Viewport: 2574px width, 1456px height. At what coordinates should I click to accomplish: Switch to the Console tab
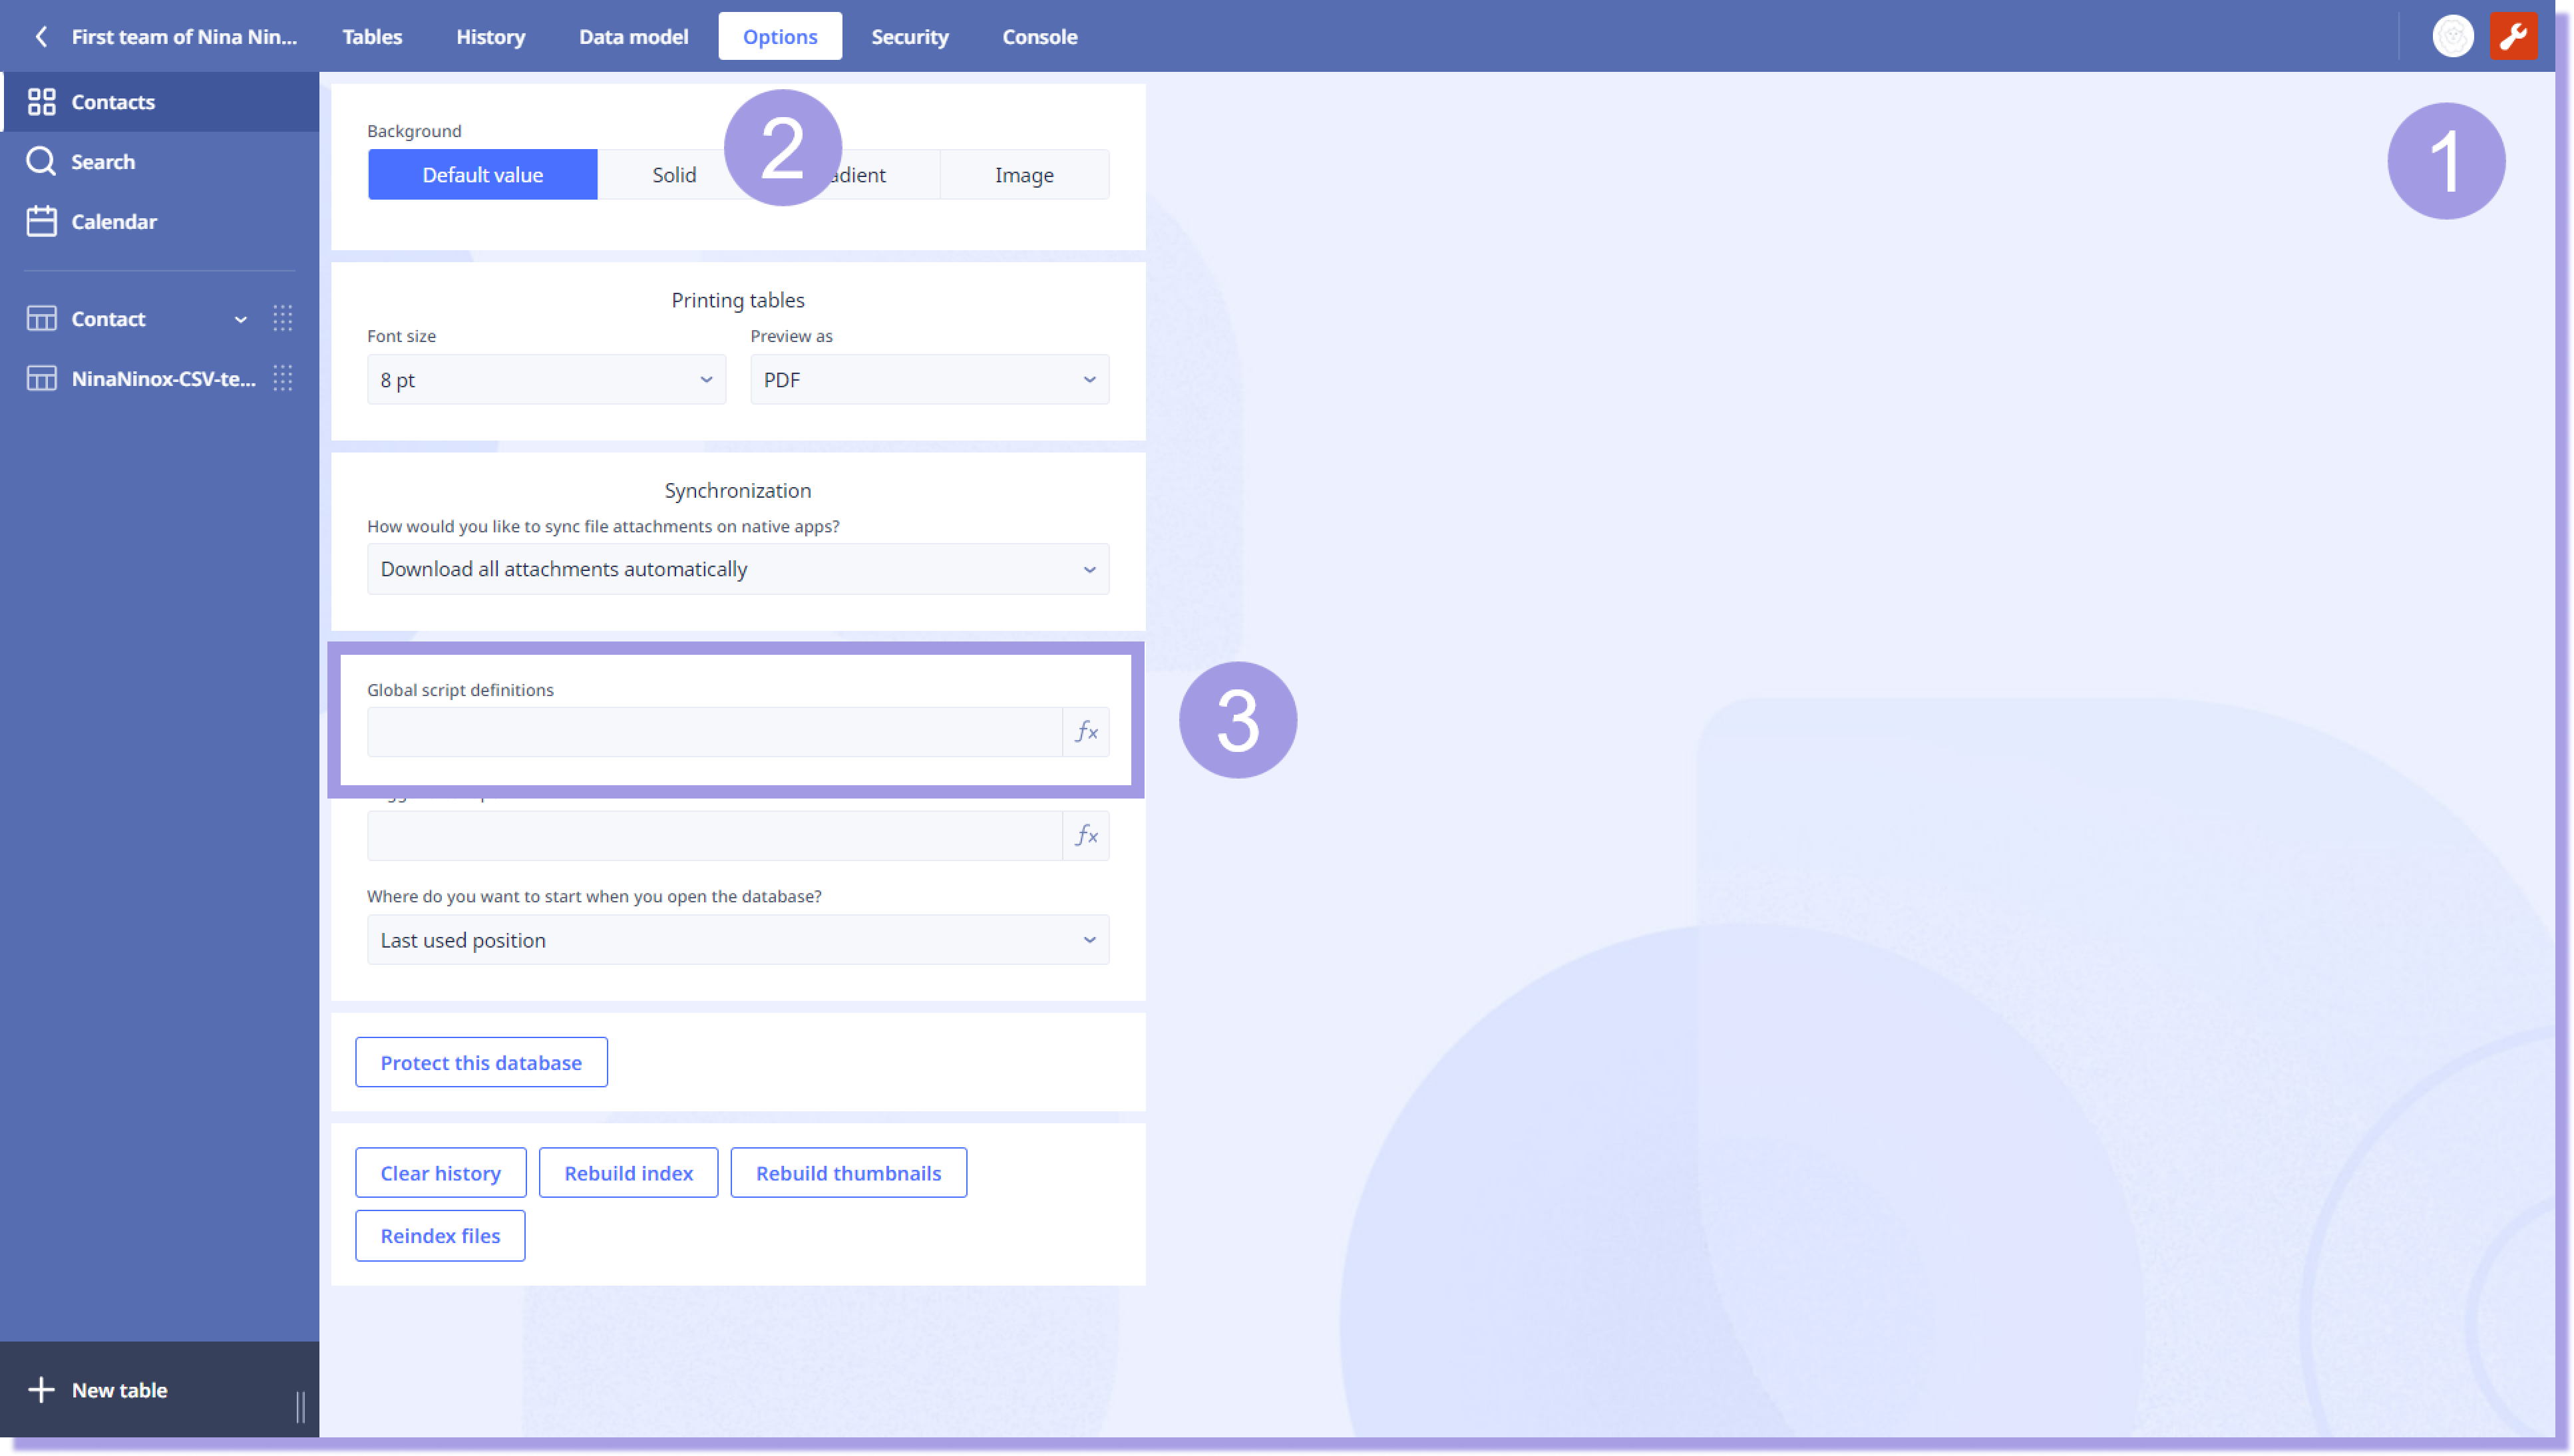pyautogui.click(x=1040, y=37)
